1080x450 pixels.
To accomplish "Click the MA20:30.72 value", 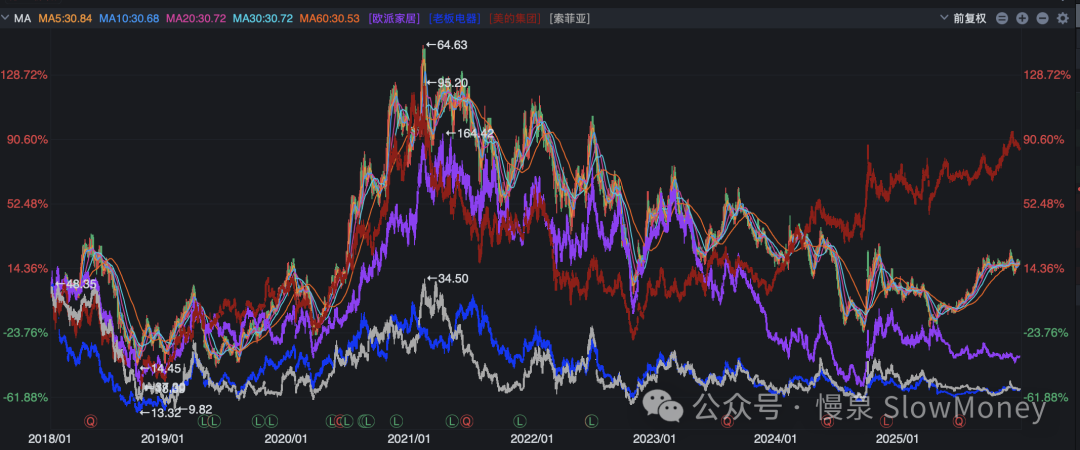I will tap(196, 19).
